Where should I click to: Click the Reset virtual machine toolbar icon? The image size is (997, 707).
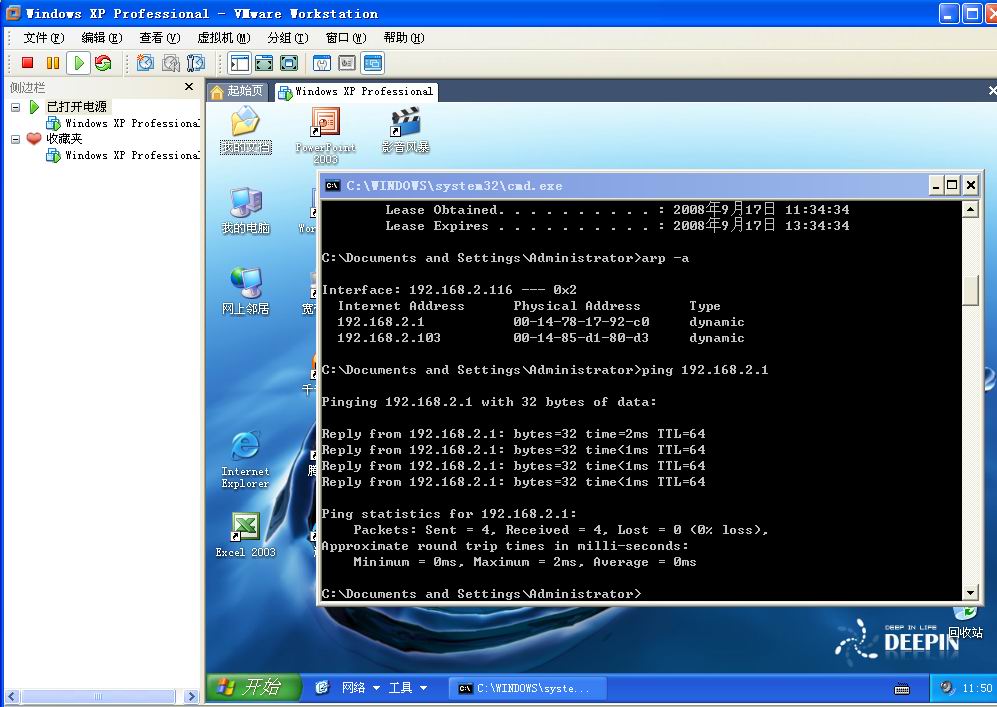point(102,62)
